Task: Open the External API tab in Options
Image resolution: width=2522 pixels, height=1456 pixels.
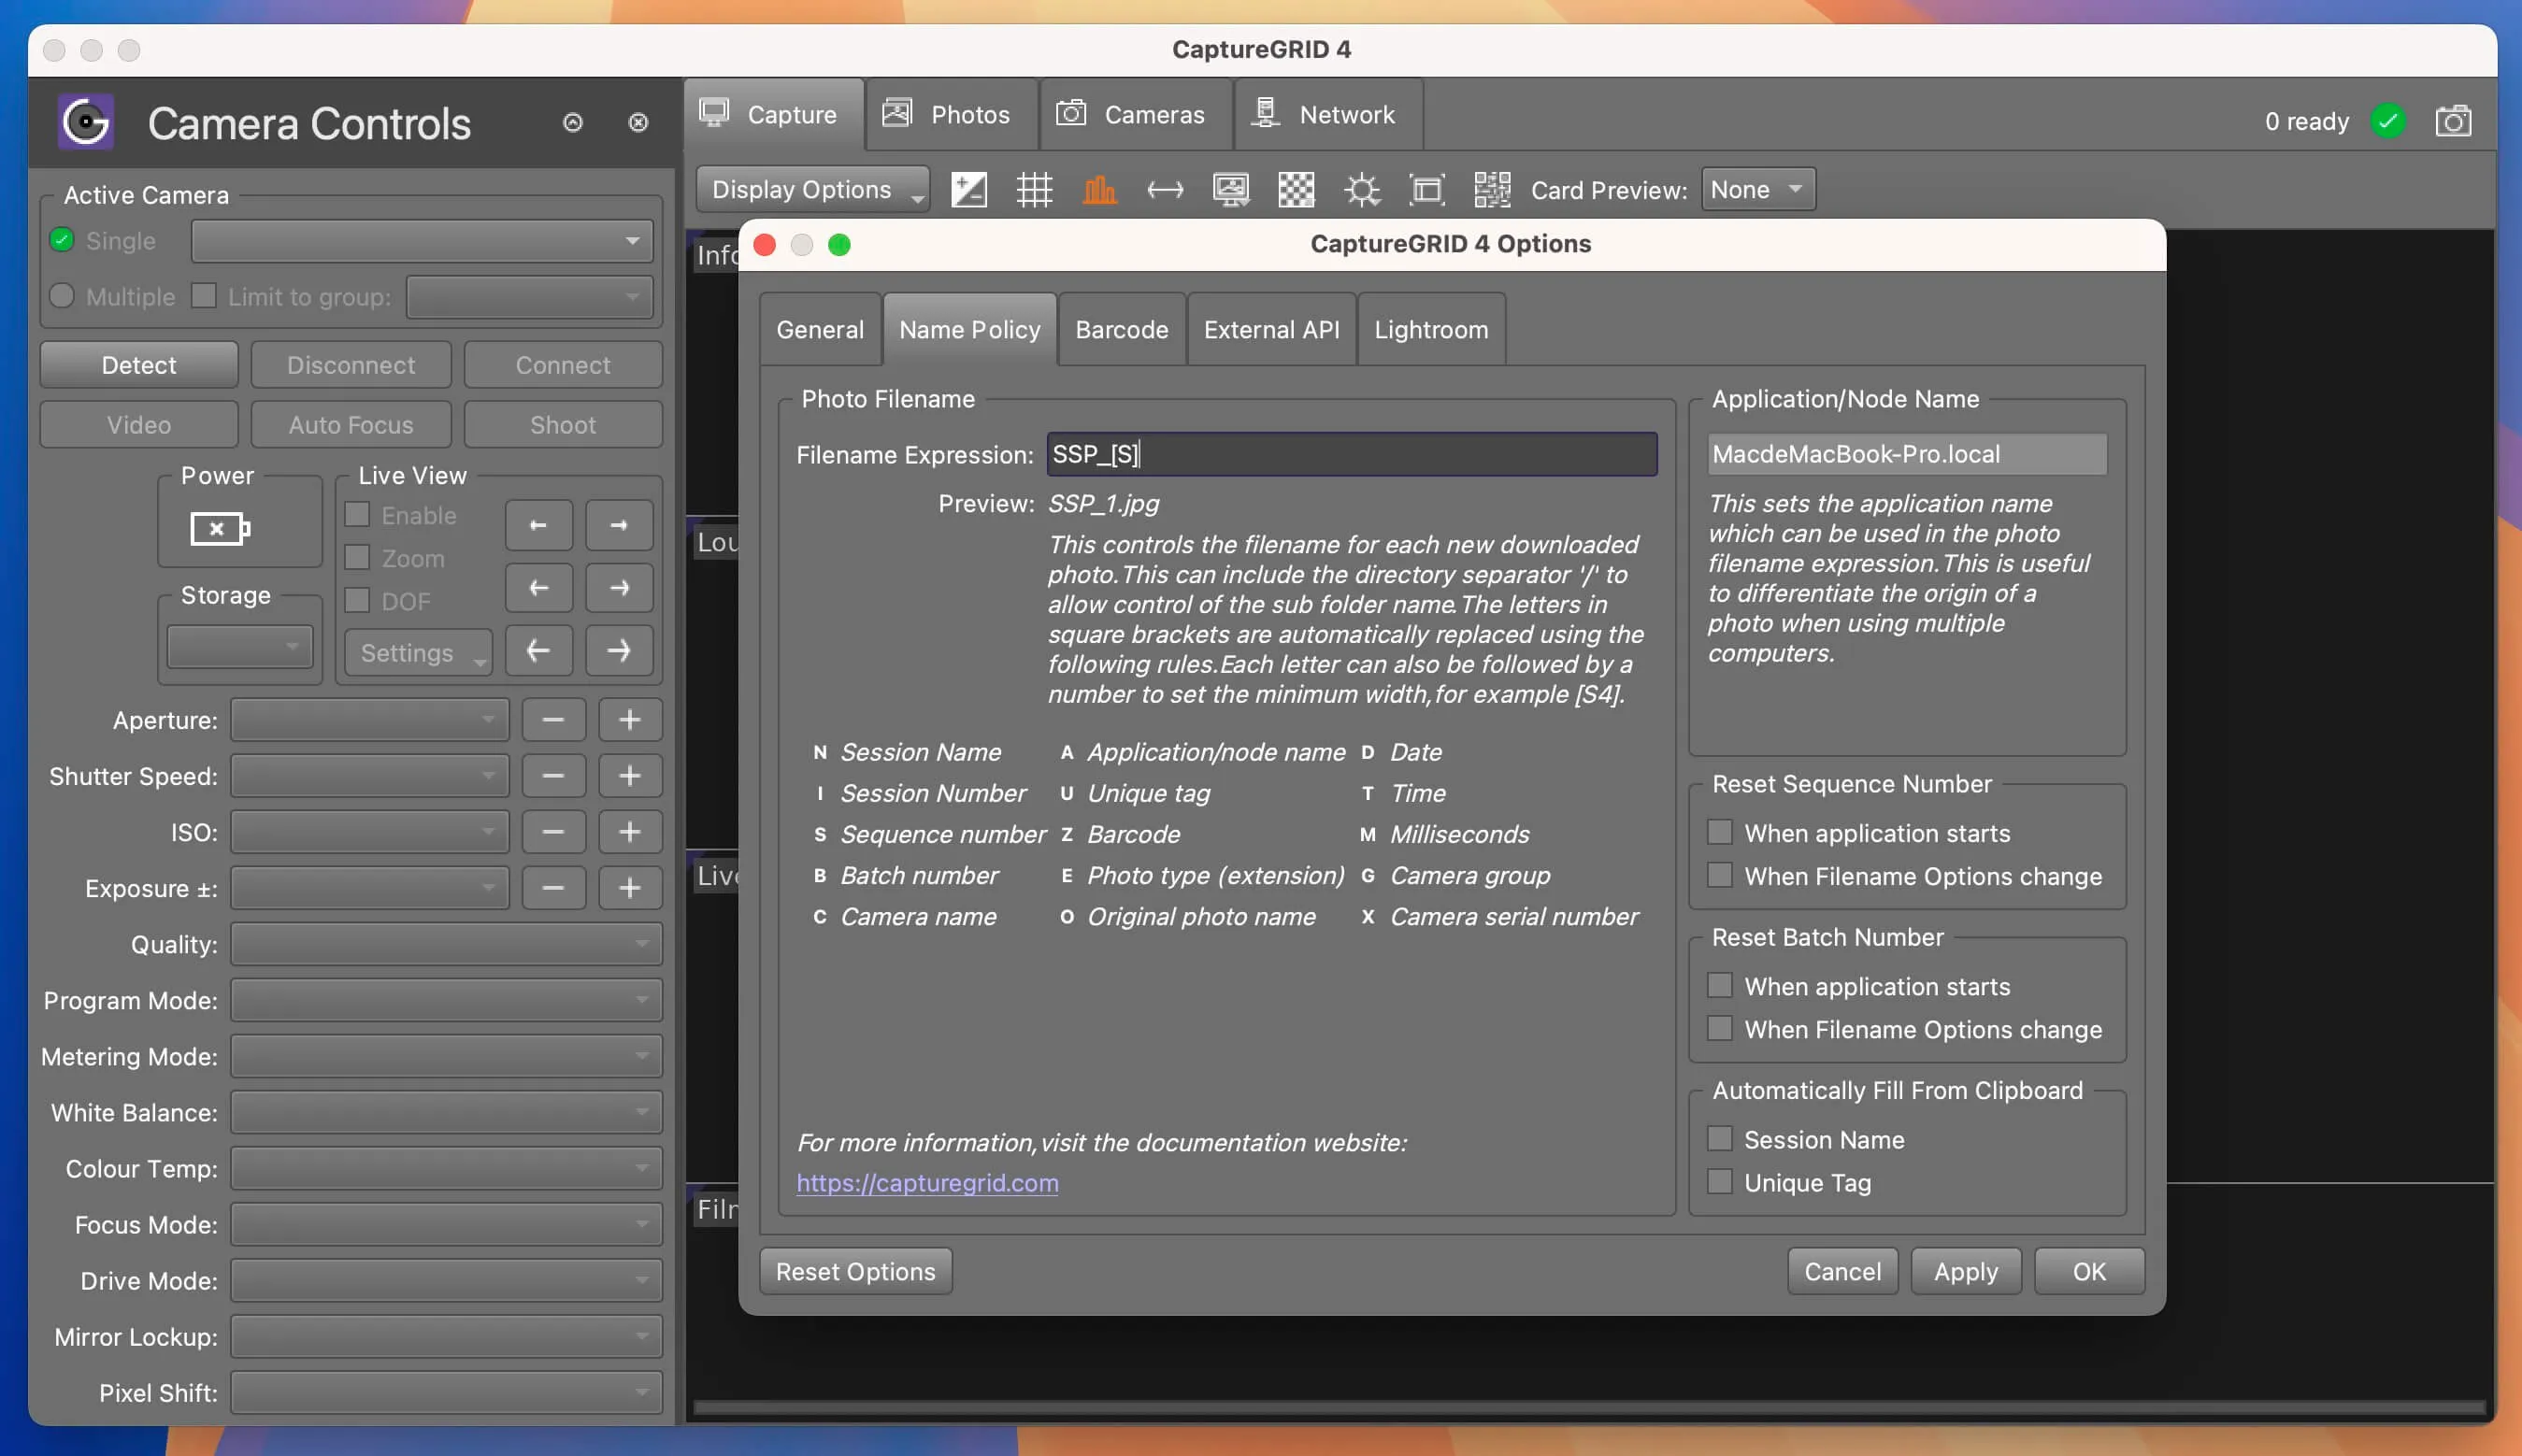Action: pyautogui.click(x=1271, y=329)
